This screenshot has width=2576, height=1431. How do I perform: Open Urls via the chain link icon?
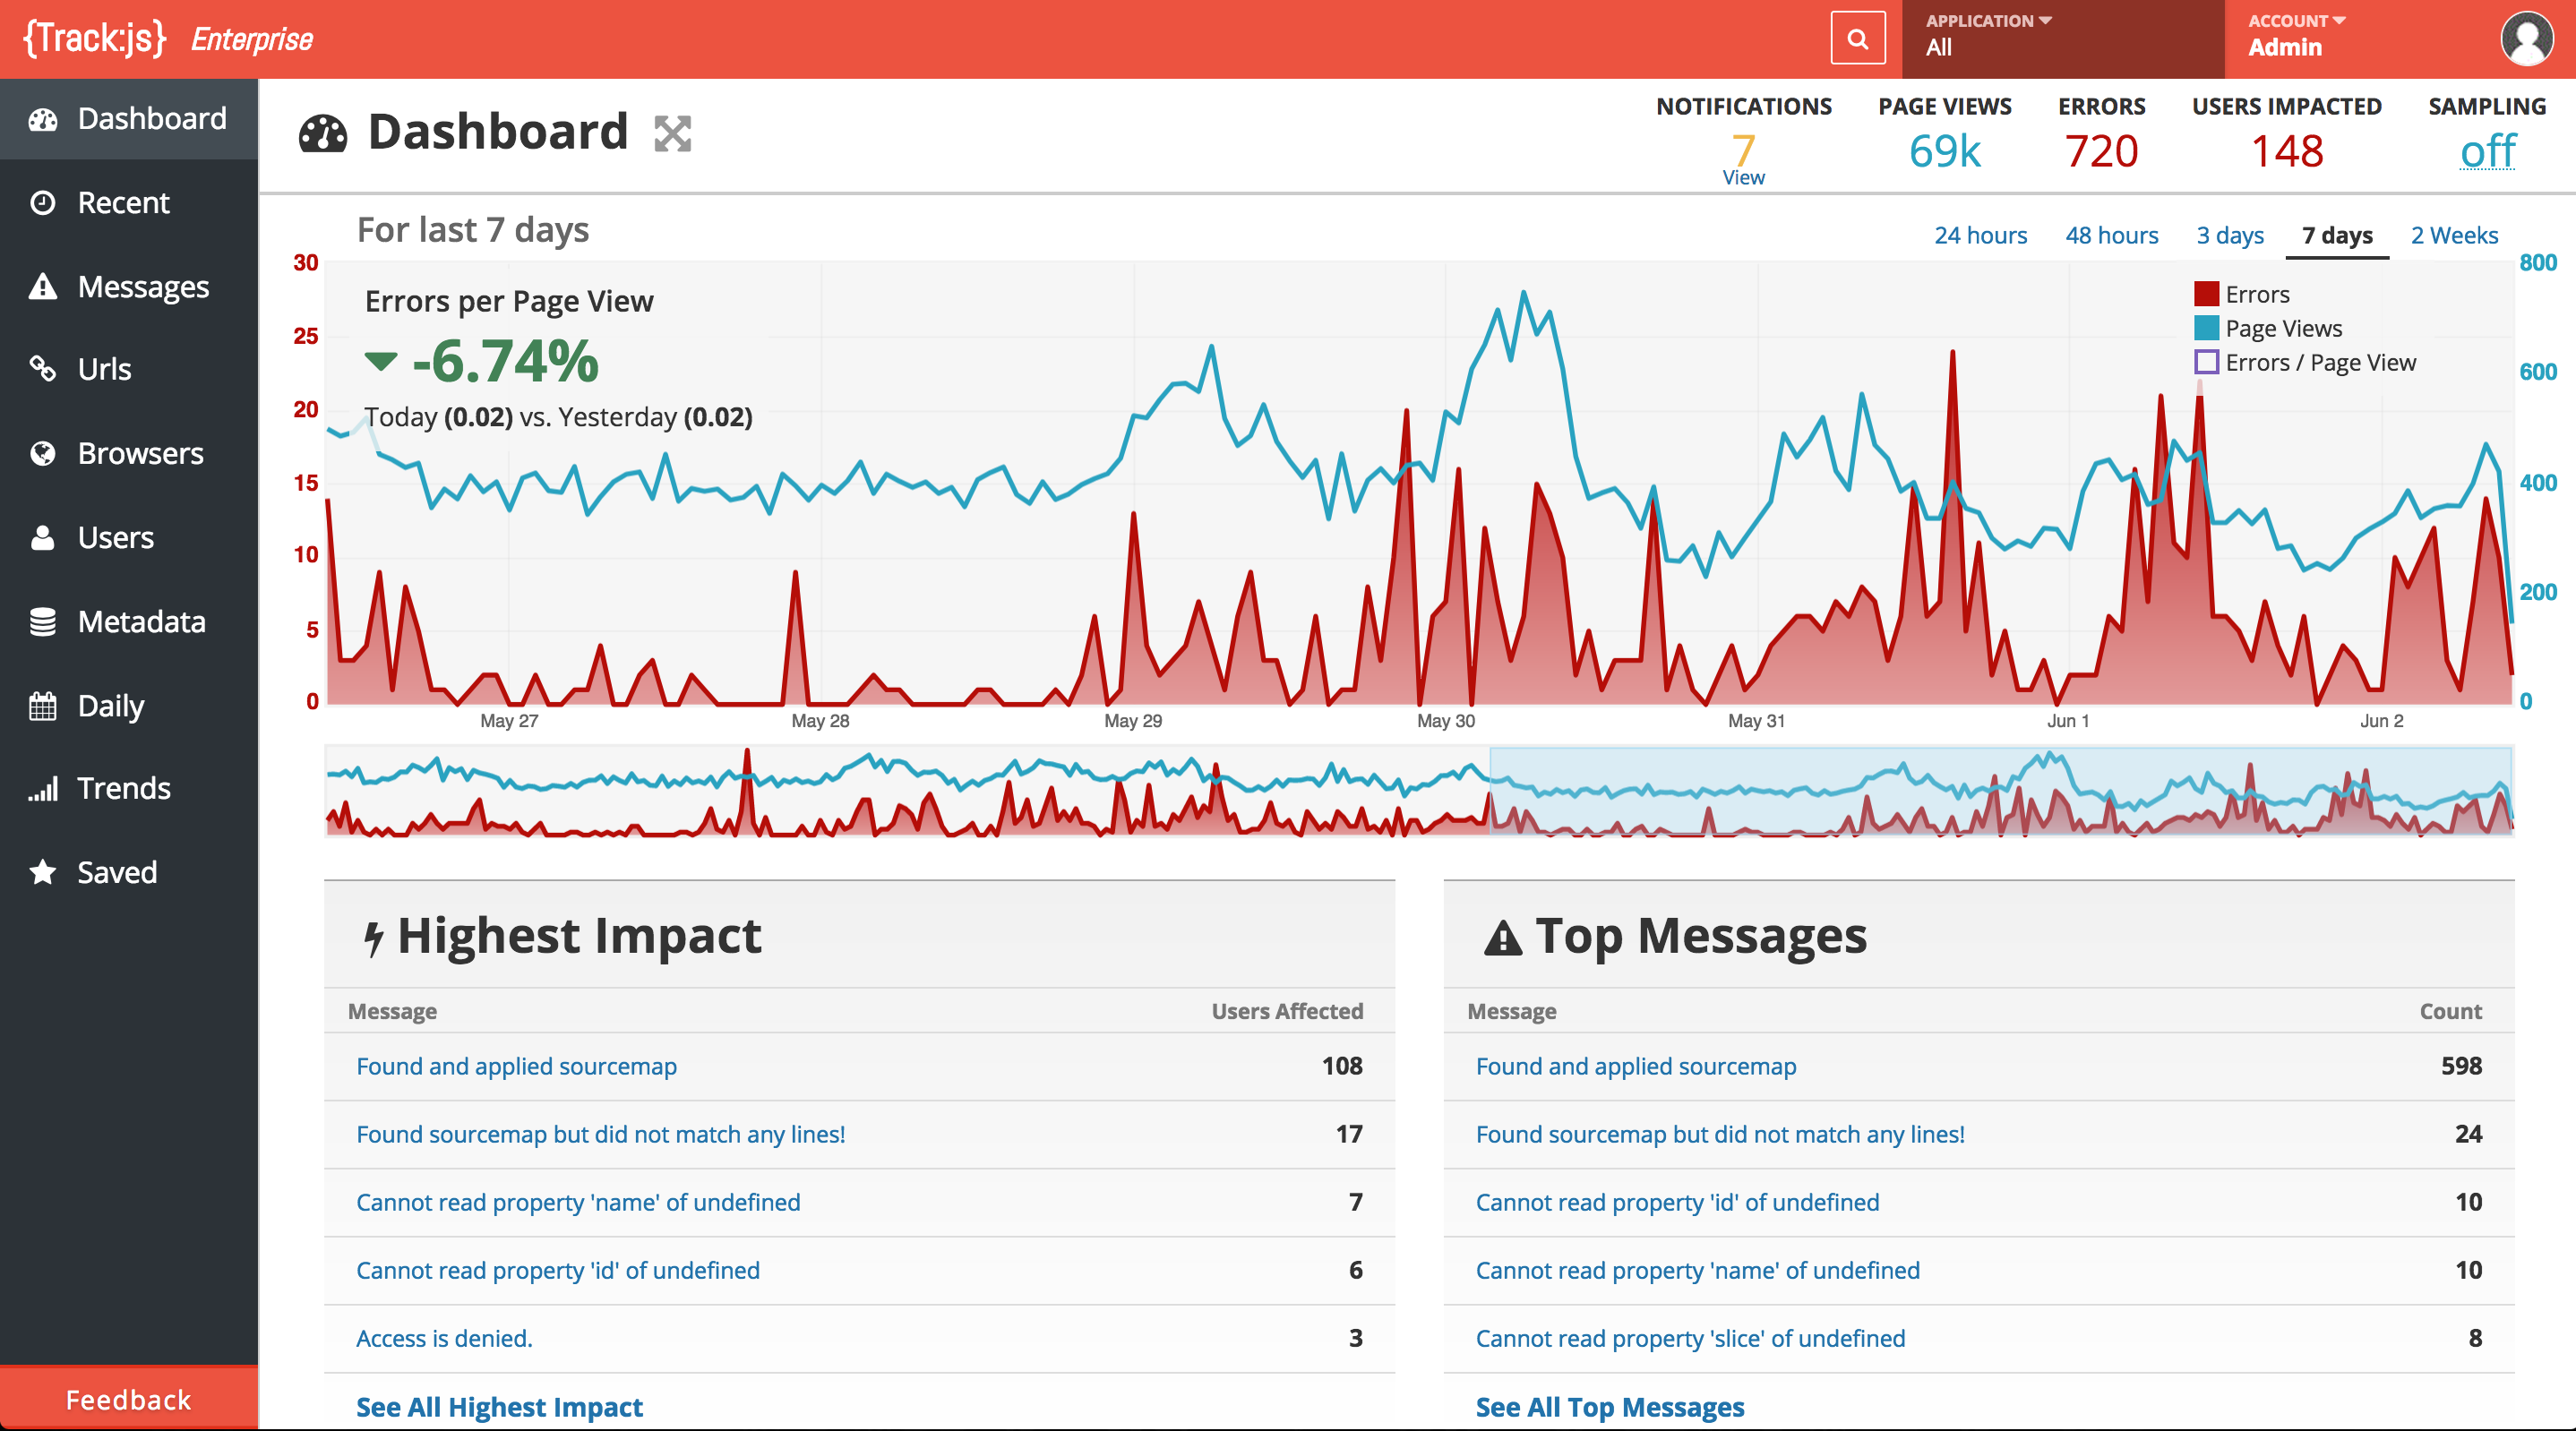point(43,369)
